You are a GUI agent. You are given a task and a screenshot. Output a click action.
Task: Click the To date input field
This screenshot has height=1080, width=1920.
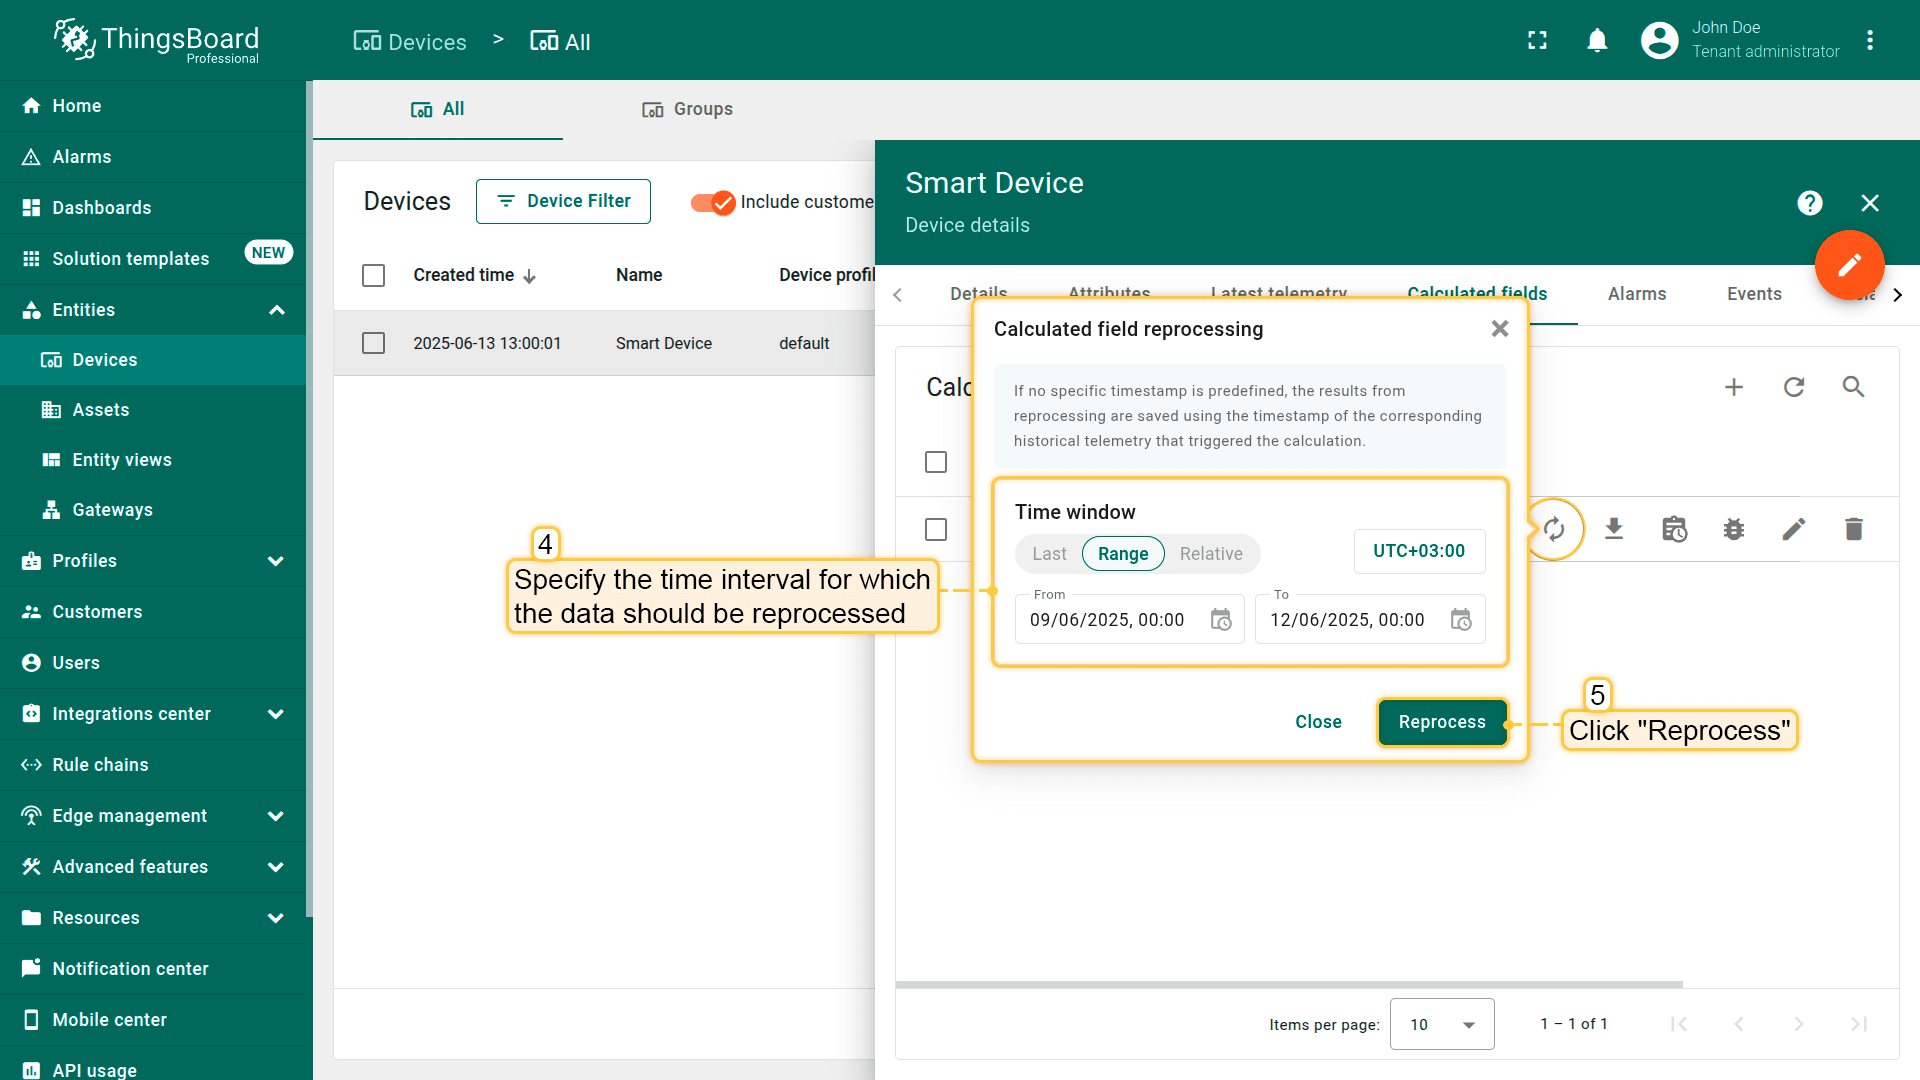click(x=1347, y=620)
